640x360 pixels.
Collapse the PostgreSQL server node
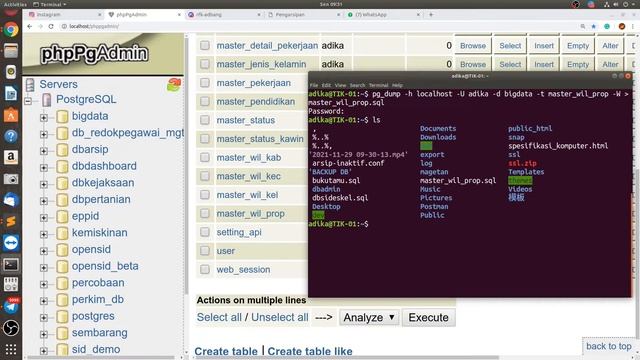point(28,100)
